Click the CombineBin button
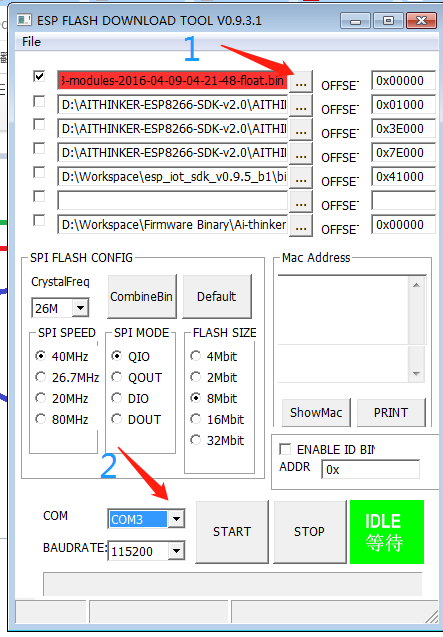Image resolution: width=443 pixels, height=637 pixels. 142,297
